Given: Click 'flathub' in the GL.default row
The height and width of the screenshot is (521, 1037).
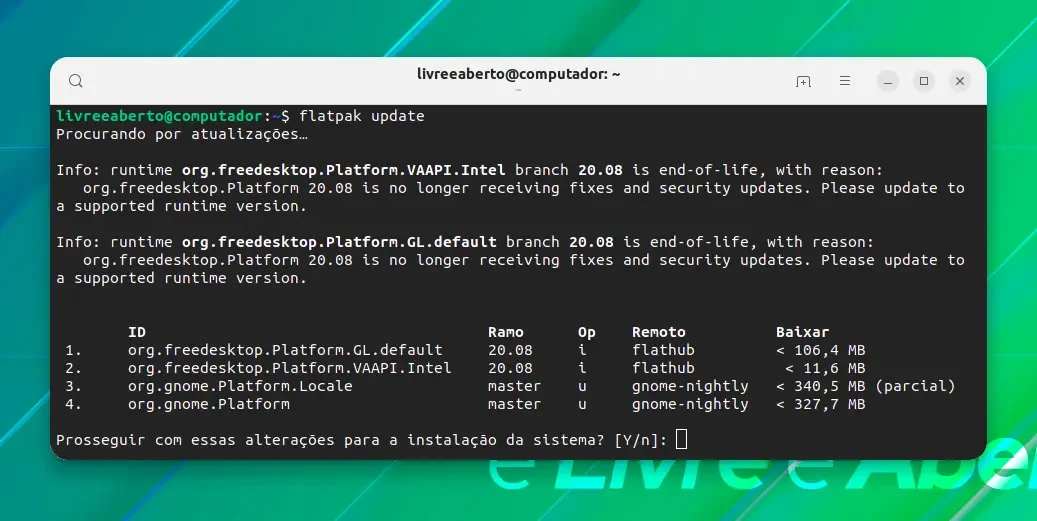Looking at the screenshot, I should tap(663, 350).
